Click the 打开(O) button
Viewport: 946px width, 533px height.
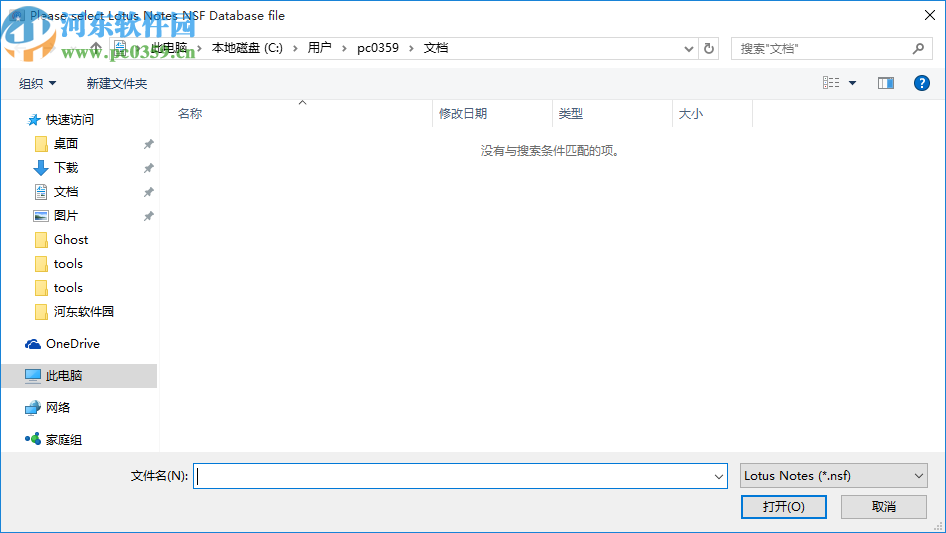click(x=783, y=506)
